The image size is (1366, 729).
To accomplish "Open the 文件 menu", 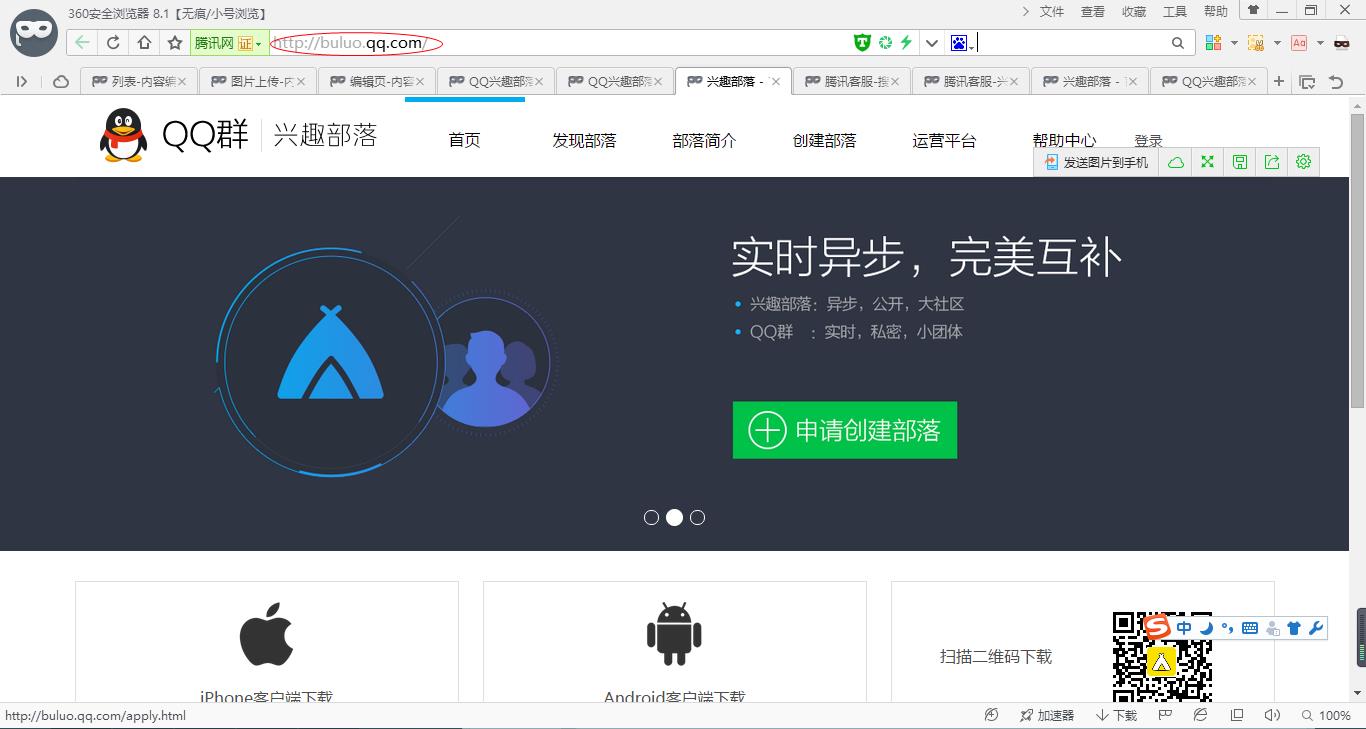I will tap(1052, 12).
